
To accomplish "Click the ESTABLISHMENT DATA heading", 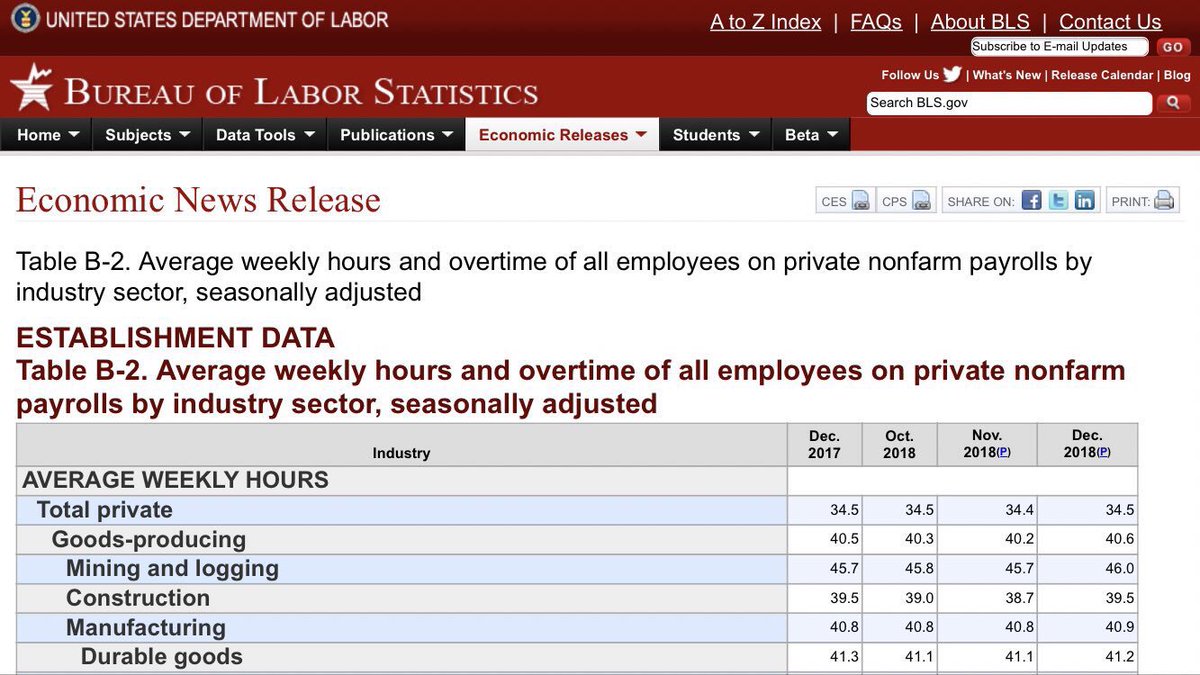I will point(175,338).
